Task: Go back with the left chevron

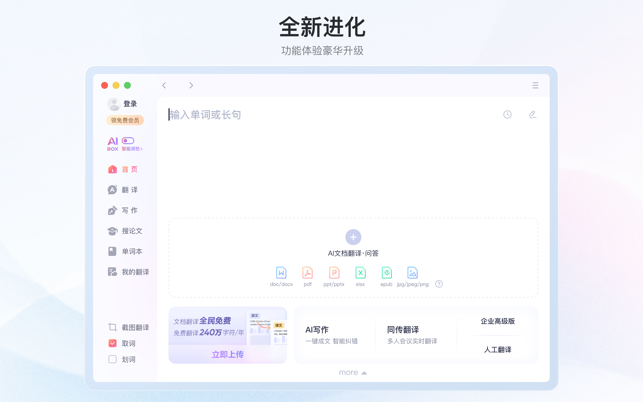Action: (164, 86)
